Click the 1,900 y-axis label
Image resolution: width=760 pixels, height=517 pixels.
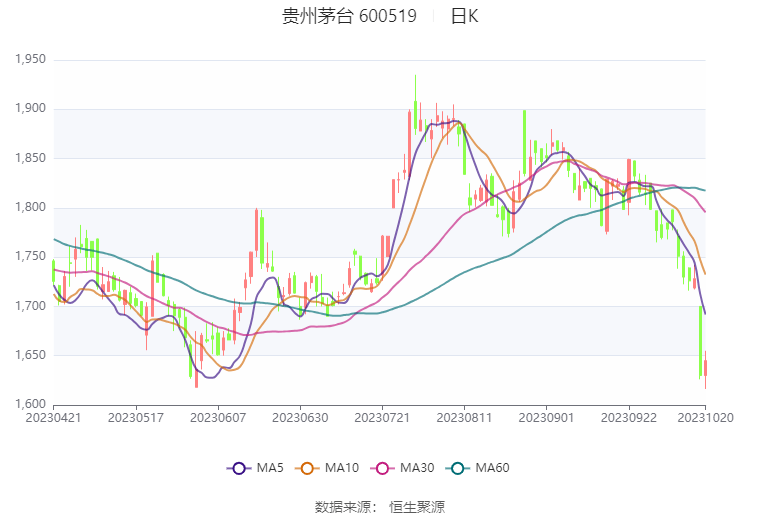point(30,109)
